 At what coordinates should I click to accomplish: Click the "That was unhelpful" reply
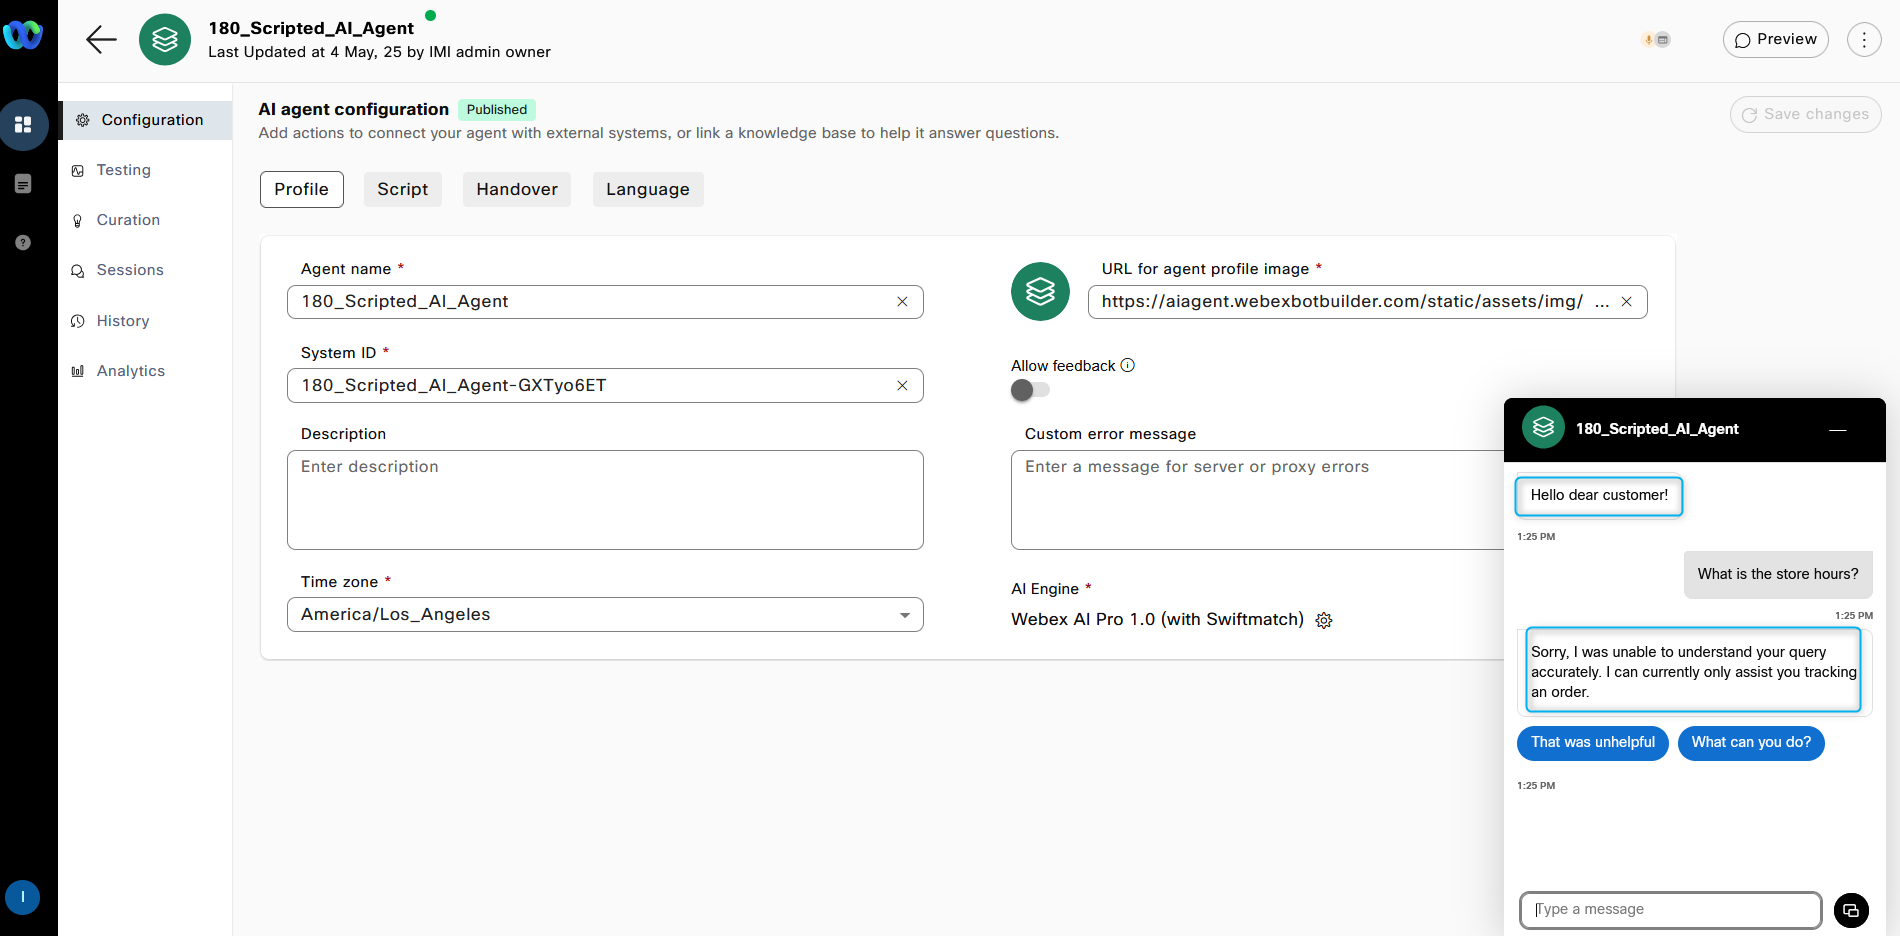coord(1592,743)
